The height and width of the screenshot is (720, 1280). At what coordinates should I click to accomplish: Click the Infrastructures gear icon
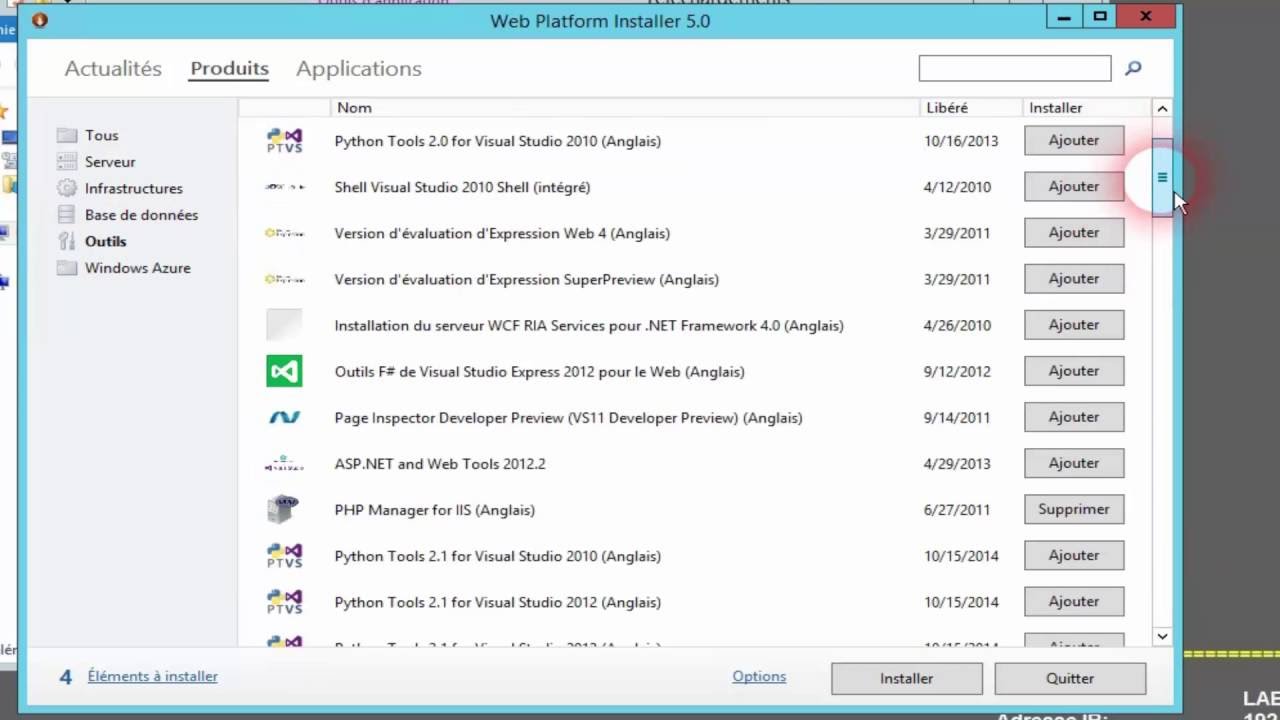(x=67, y=188)
